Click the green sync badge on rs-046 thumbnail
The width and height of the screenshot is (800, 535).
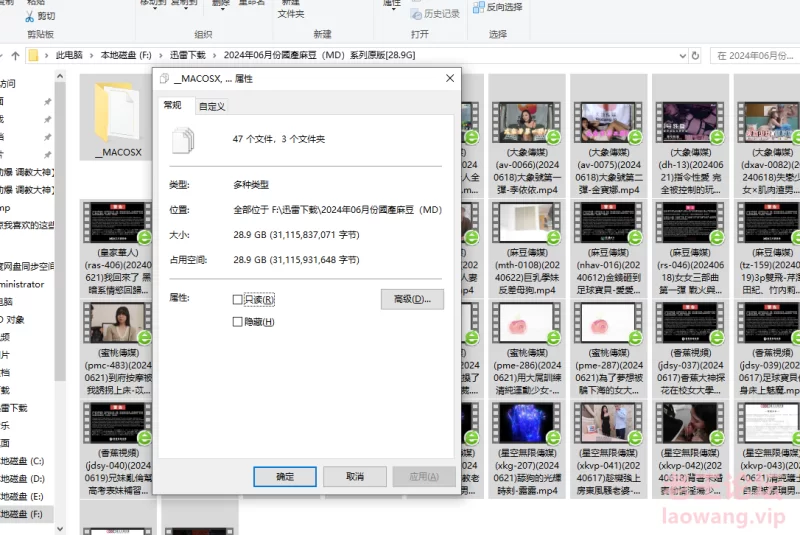717,237
